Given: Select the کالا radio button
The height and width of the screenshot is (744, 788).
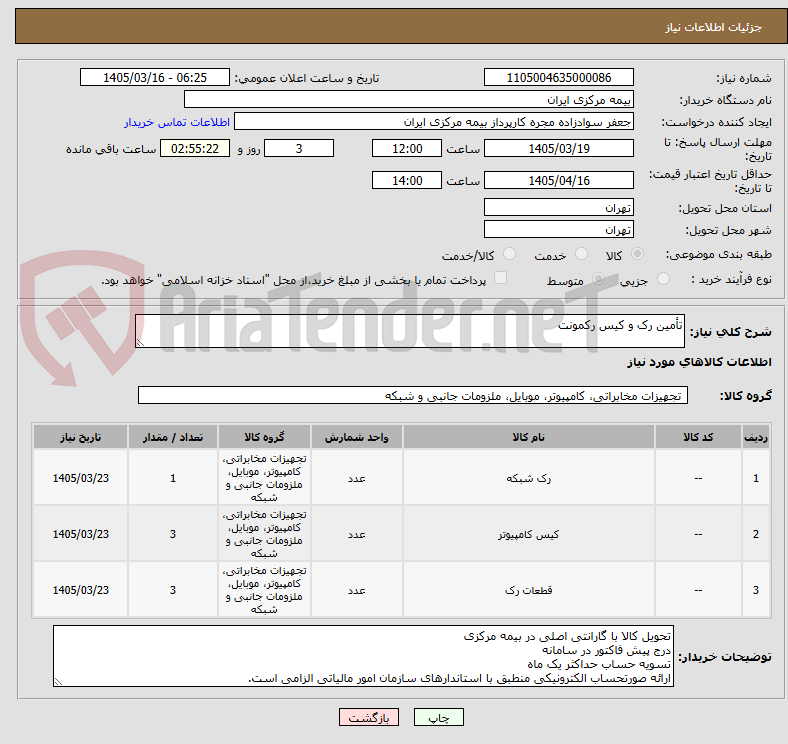Looking at the screenshot, I should point(637,254).
